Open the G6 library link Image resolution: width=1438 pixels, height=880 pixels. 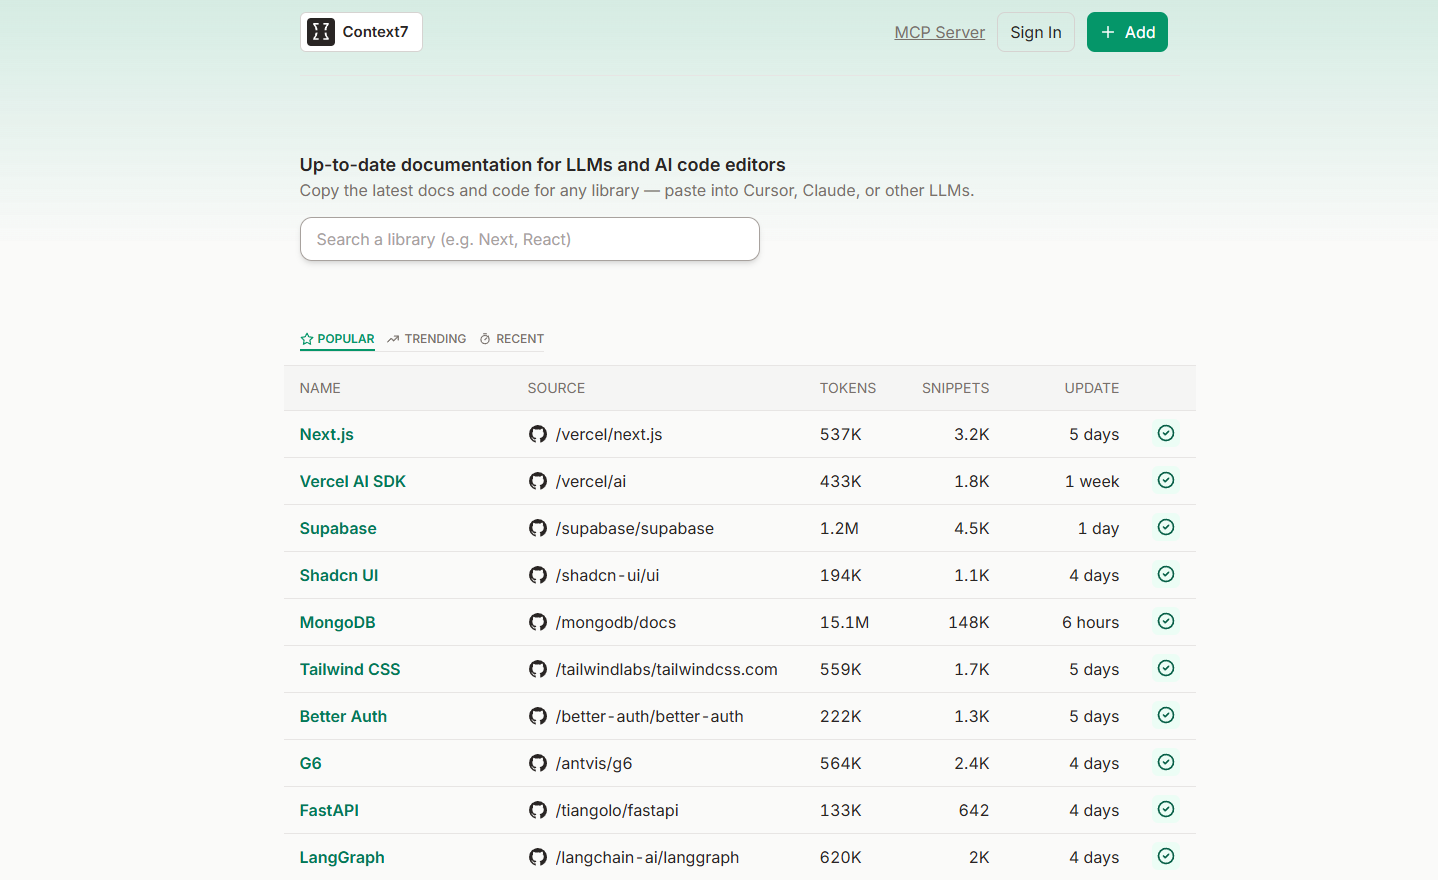311,763
